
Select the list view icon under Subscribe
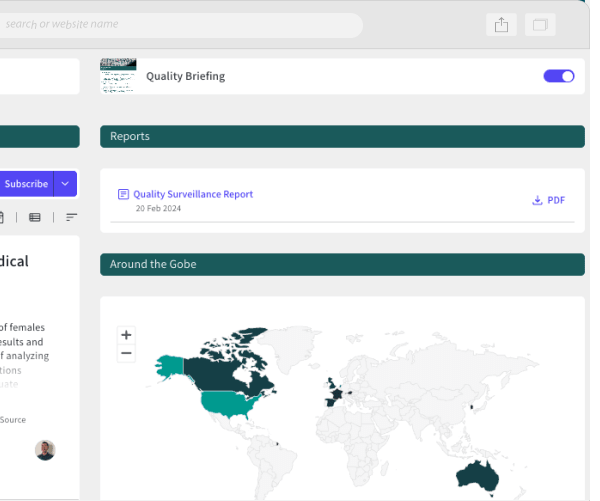[35, 217]
